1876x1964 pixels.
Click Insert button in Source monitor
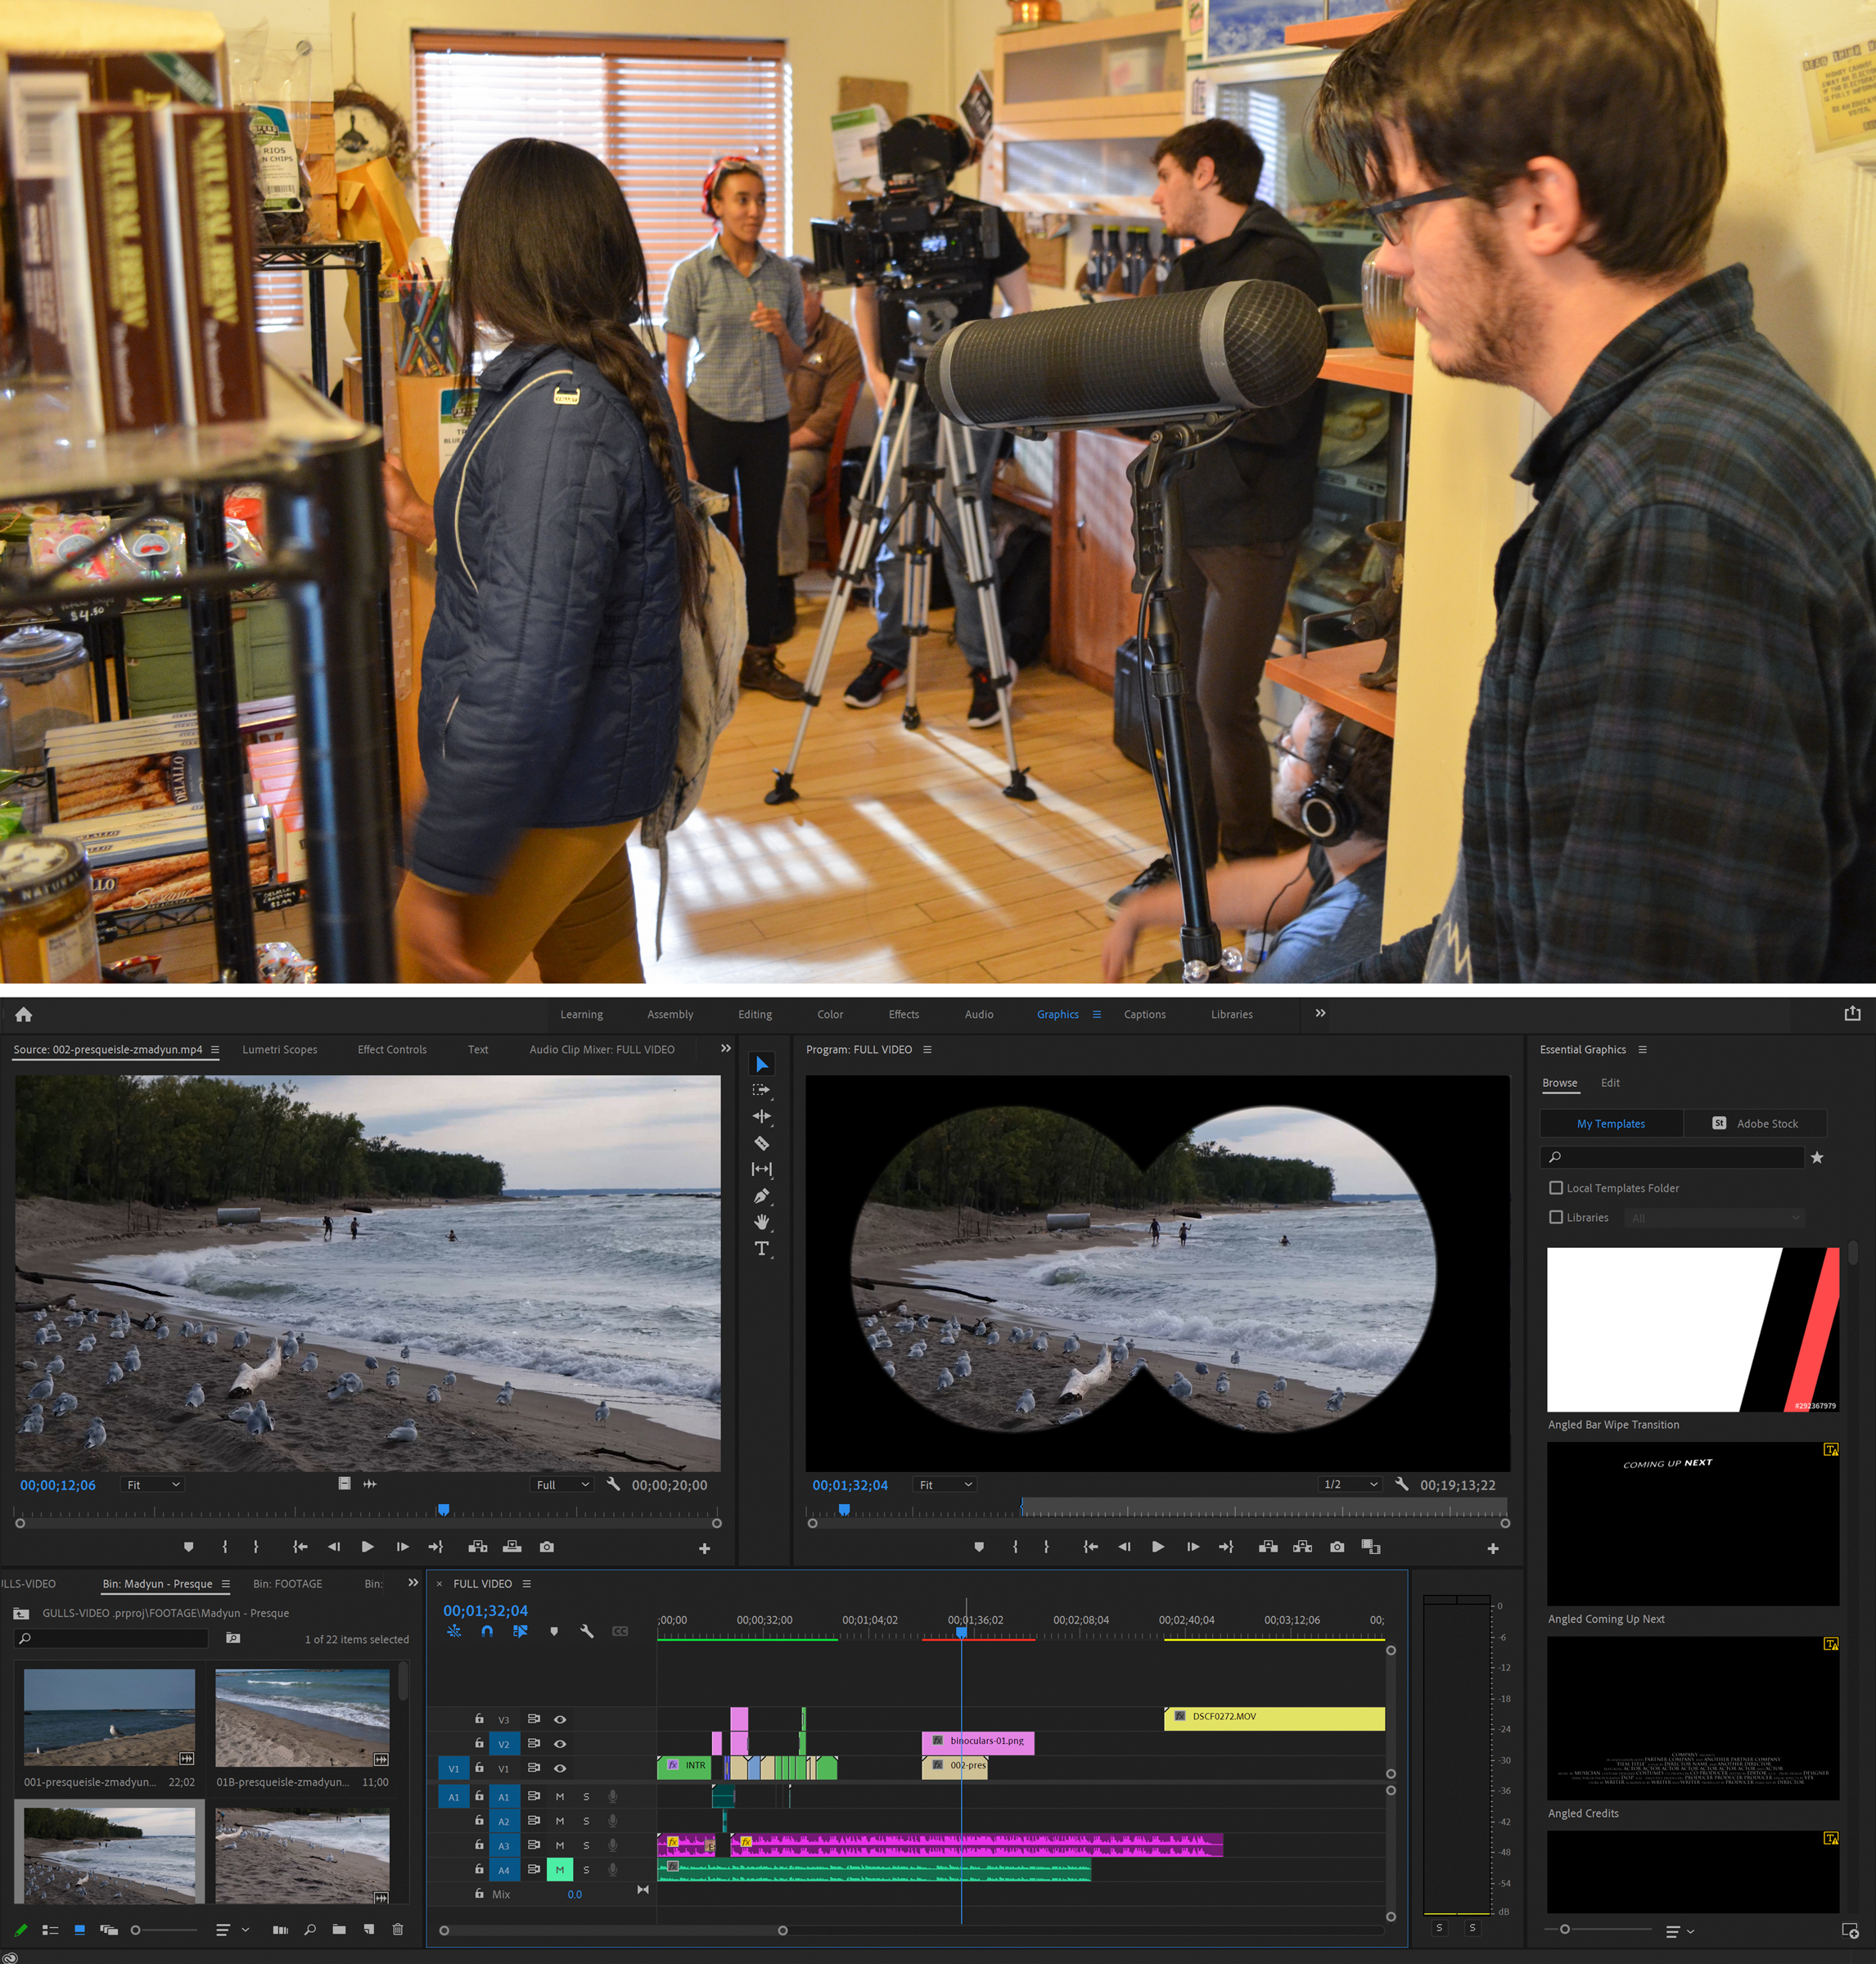click(478, 1547)
